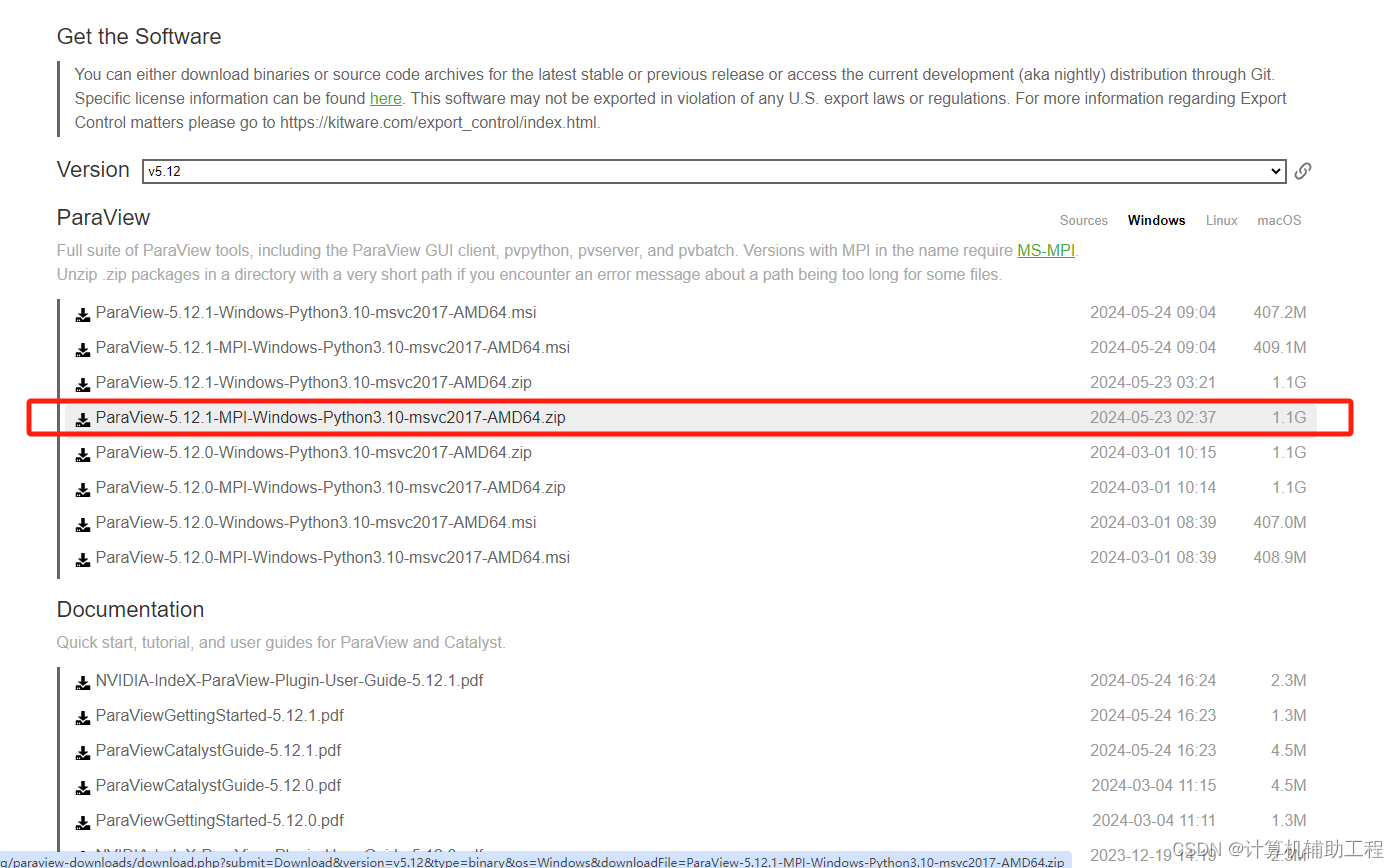Download ParaView-5.12.1-MPI-Windows-Python3.10-msvc2017-AMD64.msi
This screenshot has width=1399, height=868.
point(333,347)
